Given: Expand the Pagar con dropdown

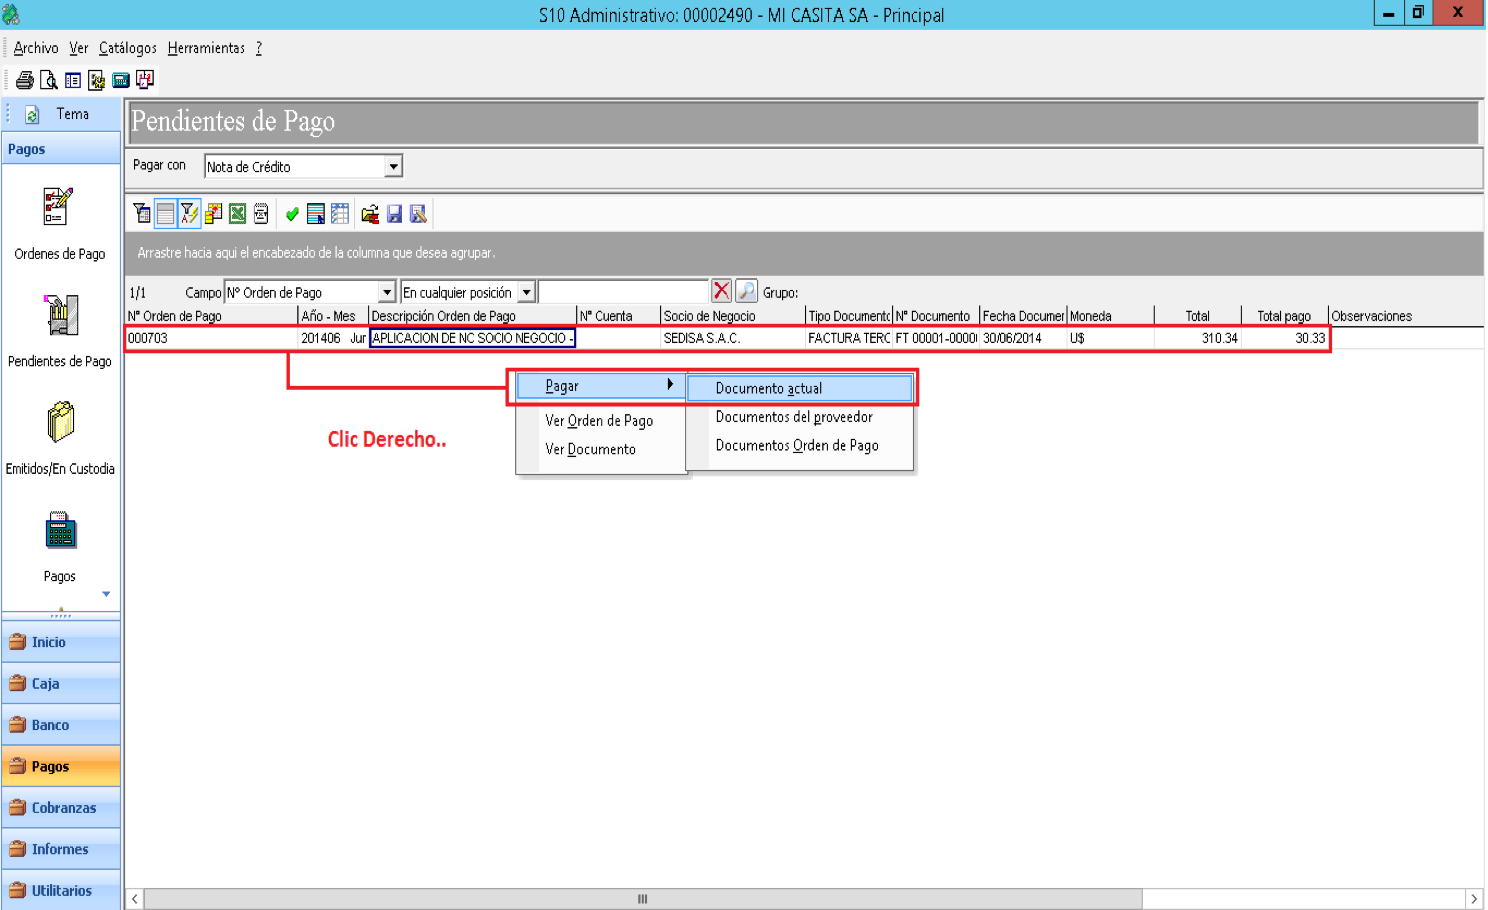Looking at the screenshot, I should pyautogui.click(x=394, y=166).
